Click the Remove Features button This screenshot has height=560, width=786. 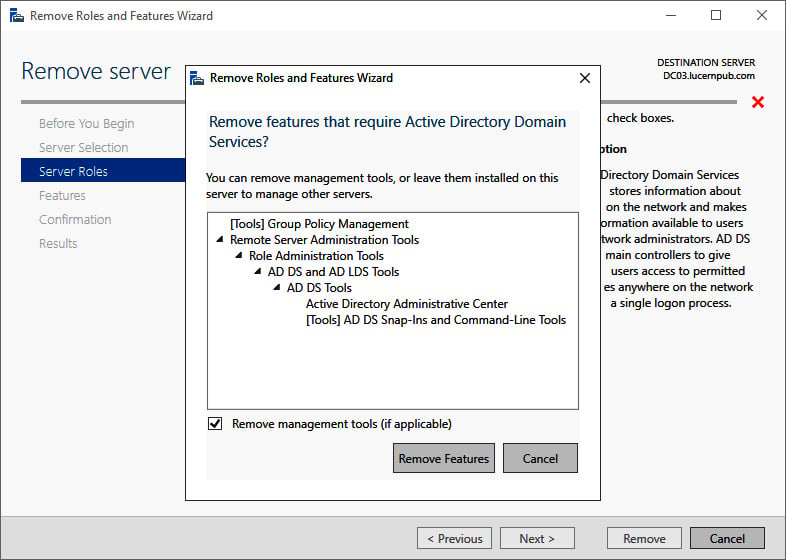[x=444, y=458]
